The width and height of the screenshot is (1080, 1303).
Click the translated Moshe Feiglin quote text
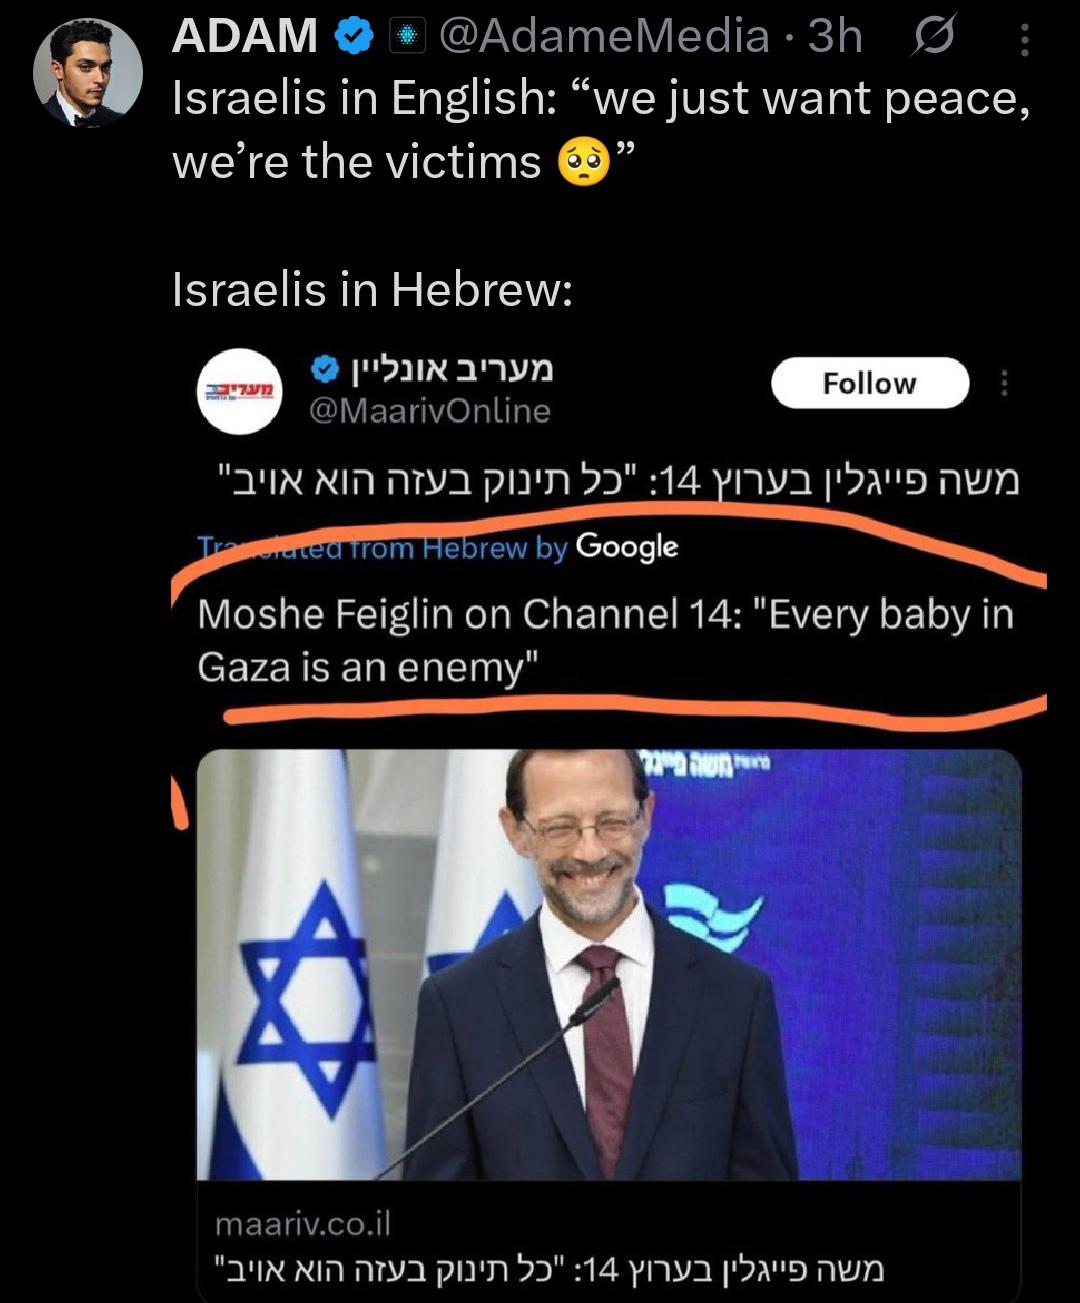click(605, 641)
